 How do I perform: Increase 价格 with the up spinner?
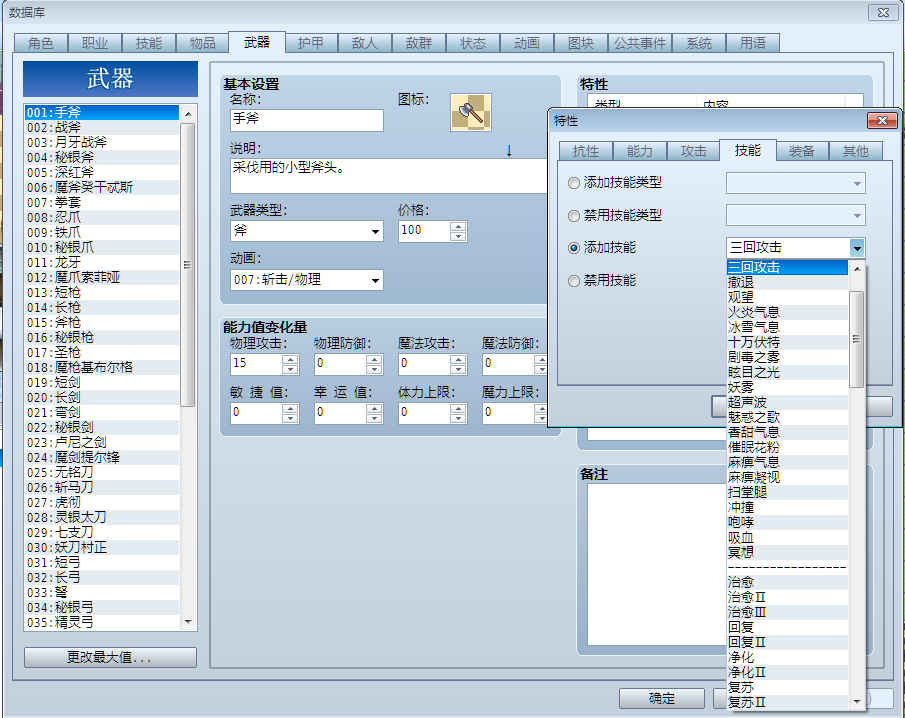tap(458, 226)
